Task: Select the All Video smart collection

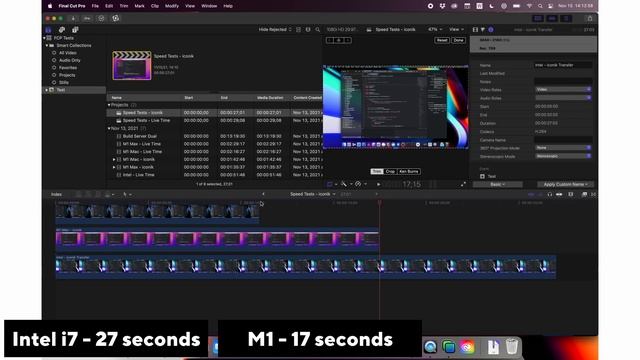Action: click(68, 53)
